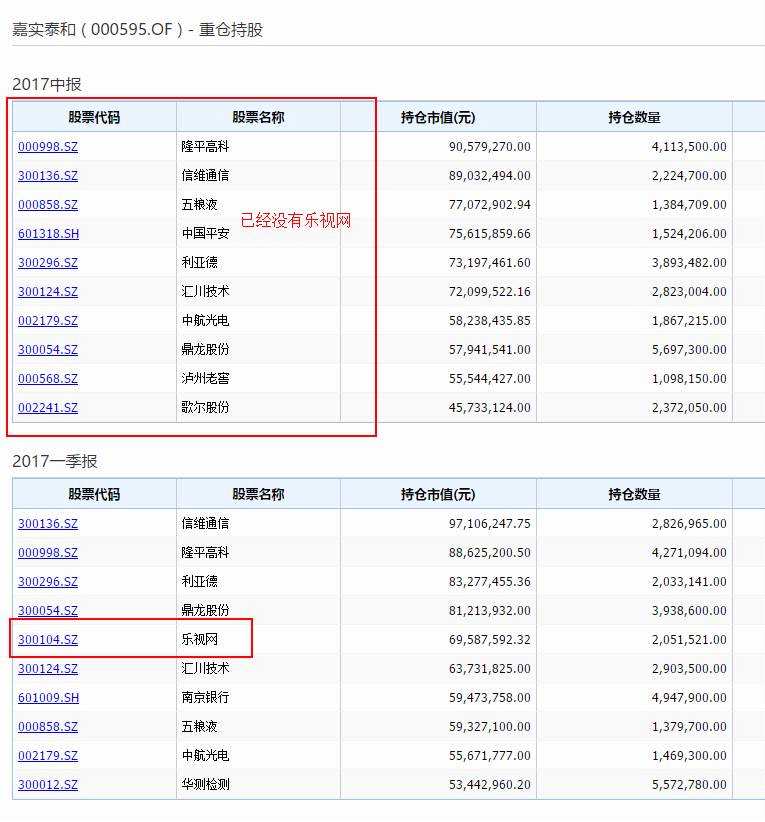Select page title 嘉实泰和 (000595.OF) - 重仓持股
Image resolution: width=765 pixels, height=822 pixels.
[137, 29]
